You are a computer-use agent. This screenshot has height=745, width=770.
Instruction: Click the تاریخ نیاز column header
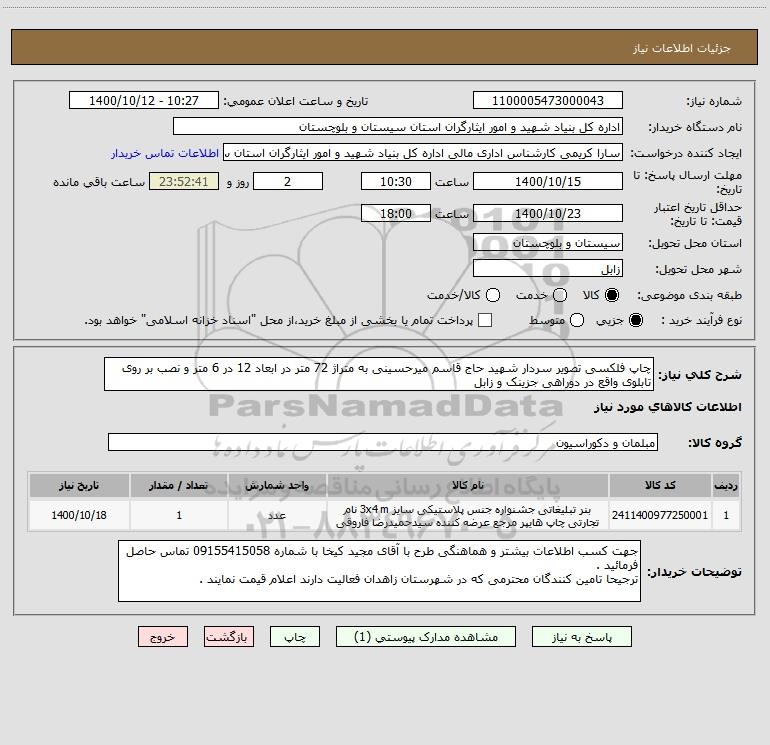[79, 486]
